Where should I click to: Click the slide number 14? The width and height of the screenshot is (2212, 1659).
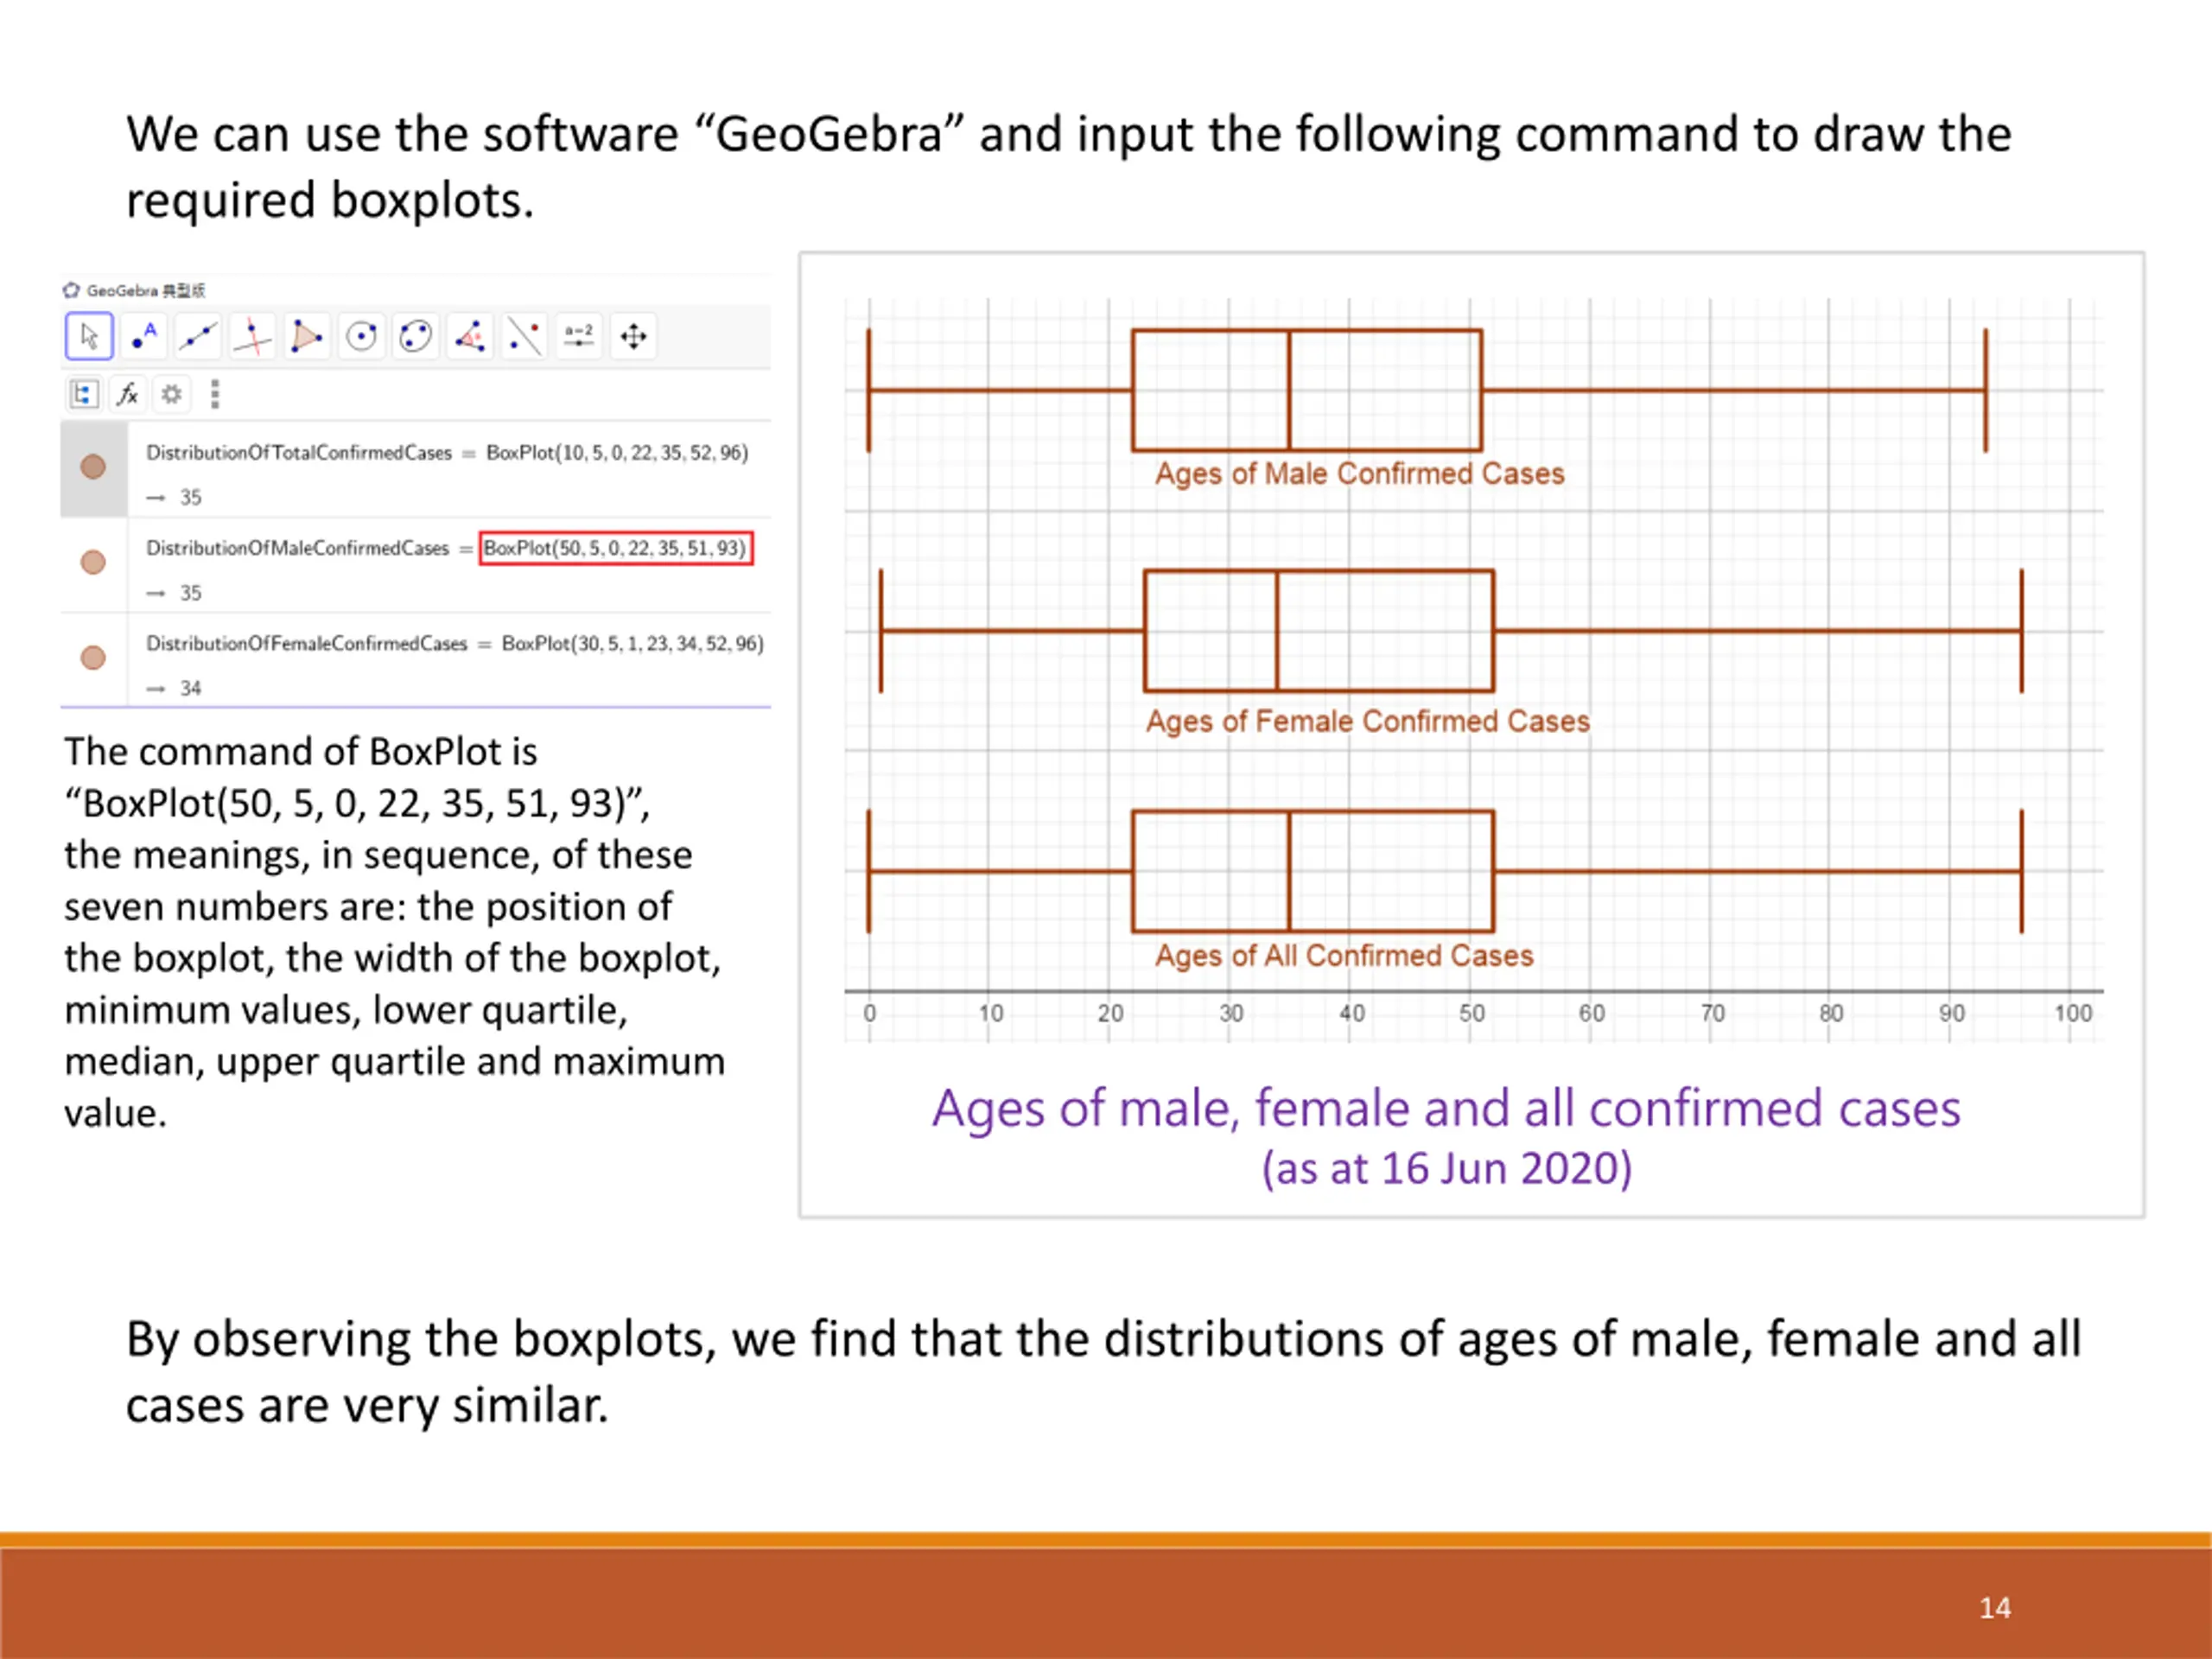click(1994, 1607)
